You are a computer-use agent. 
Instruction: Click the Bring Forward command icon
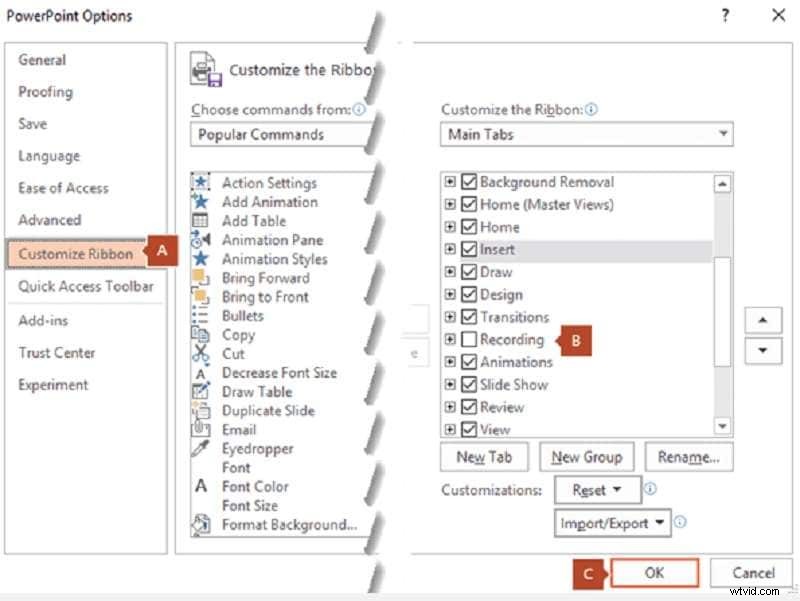(x=200, y=278)
